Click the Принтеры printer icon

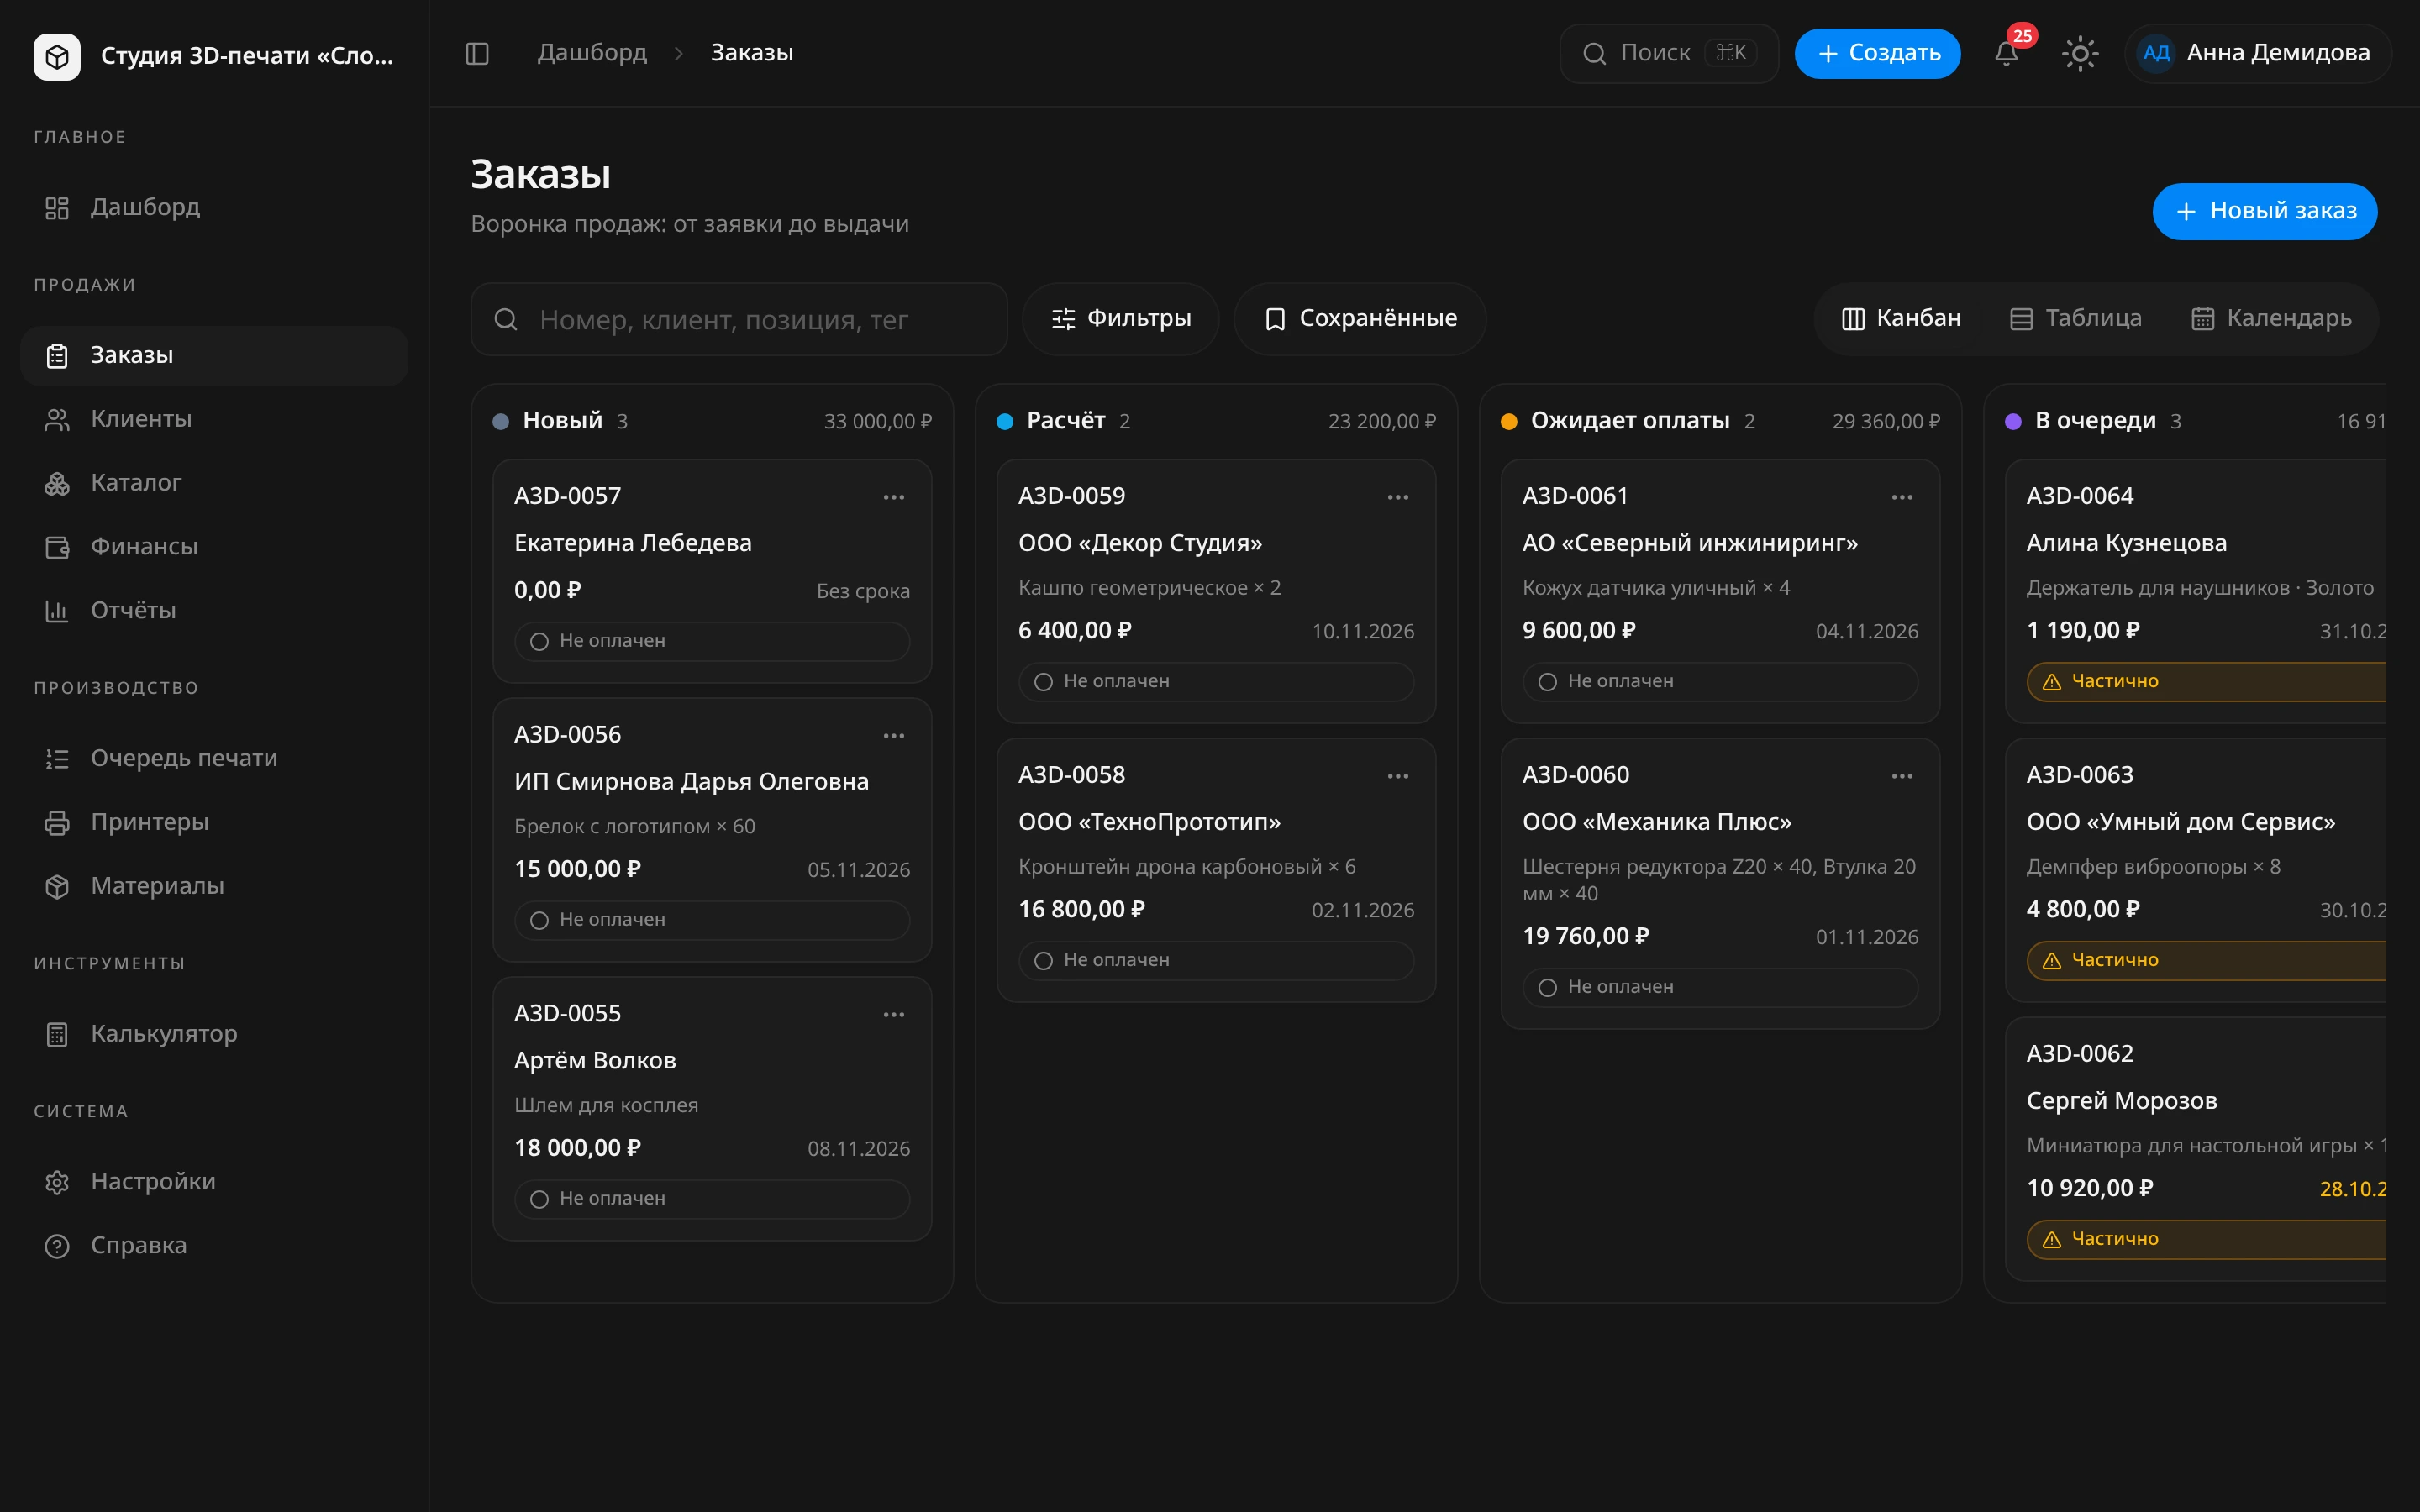pyautogui.click(x=57, y=823)
